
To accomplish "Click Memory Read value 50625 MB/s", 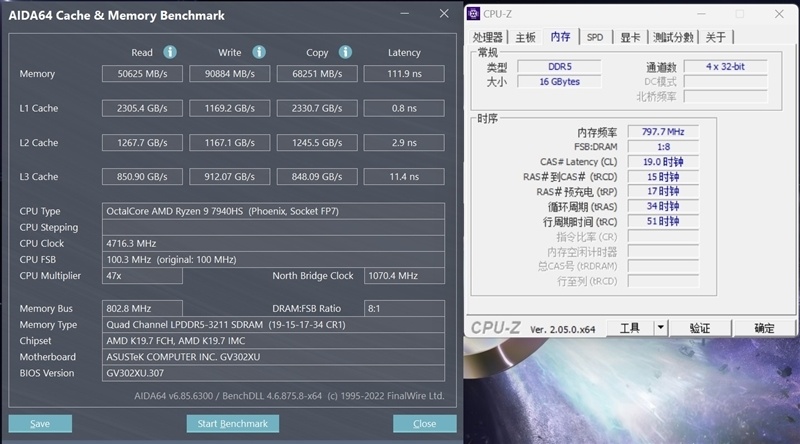I will pyautogui.click(x=142, y=73).
